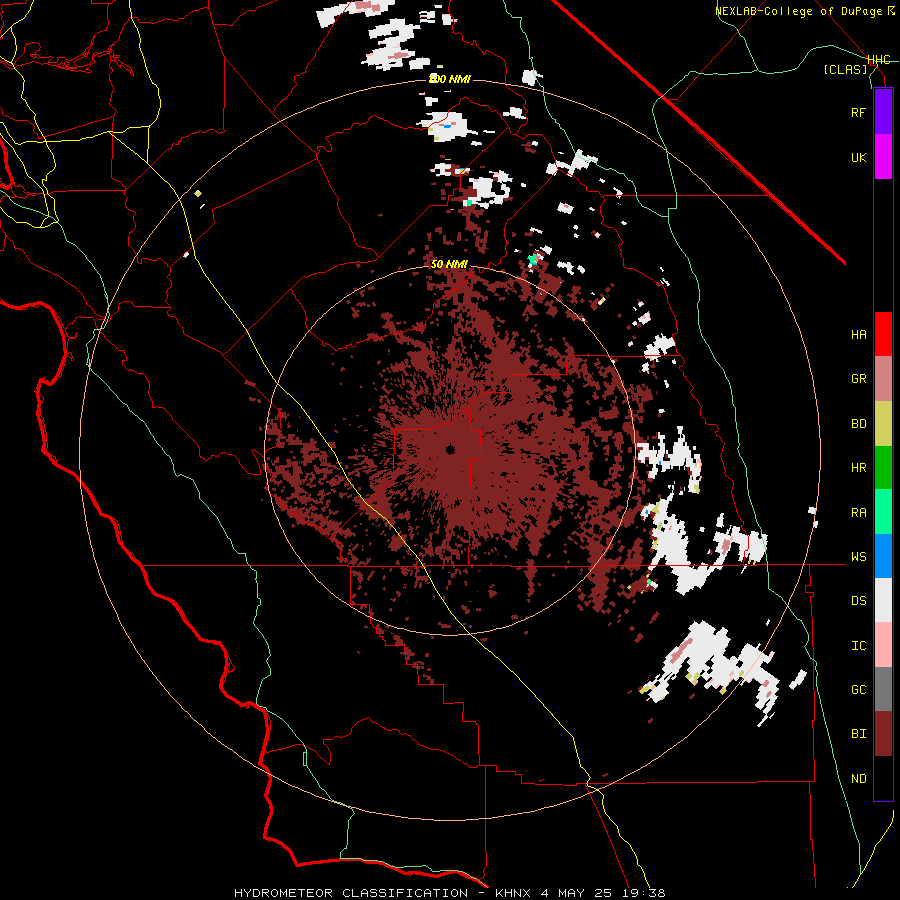Click the Hydrometeor Classification KHNX title caption

(449, 893)
